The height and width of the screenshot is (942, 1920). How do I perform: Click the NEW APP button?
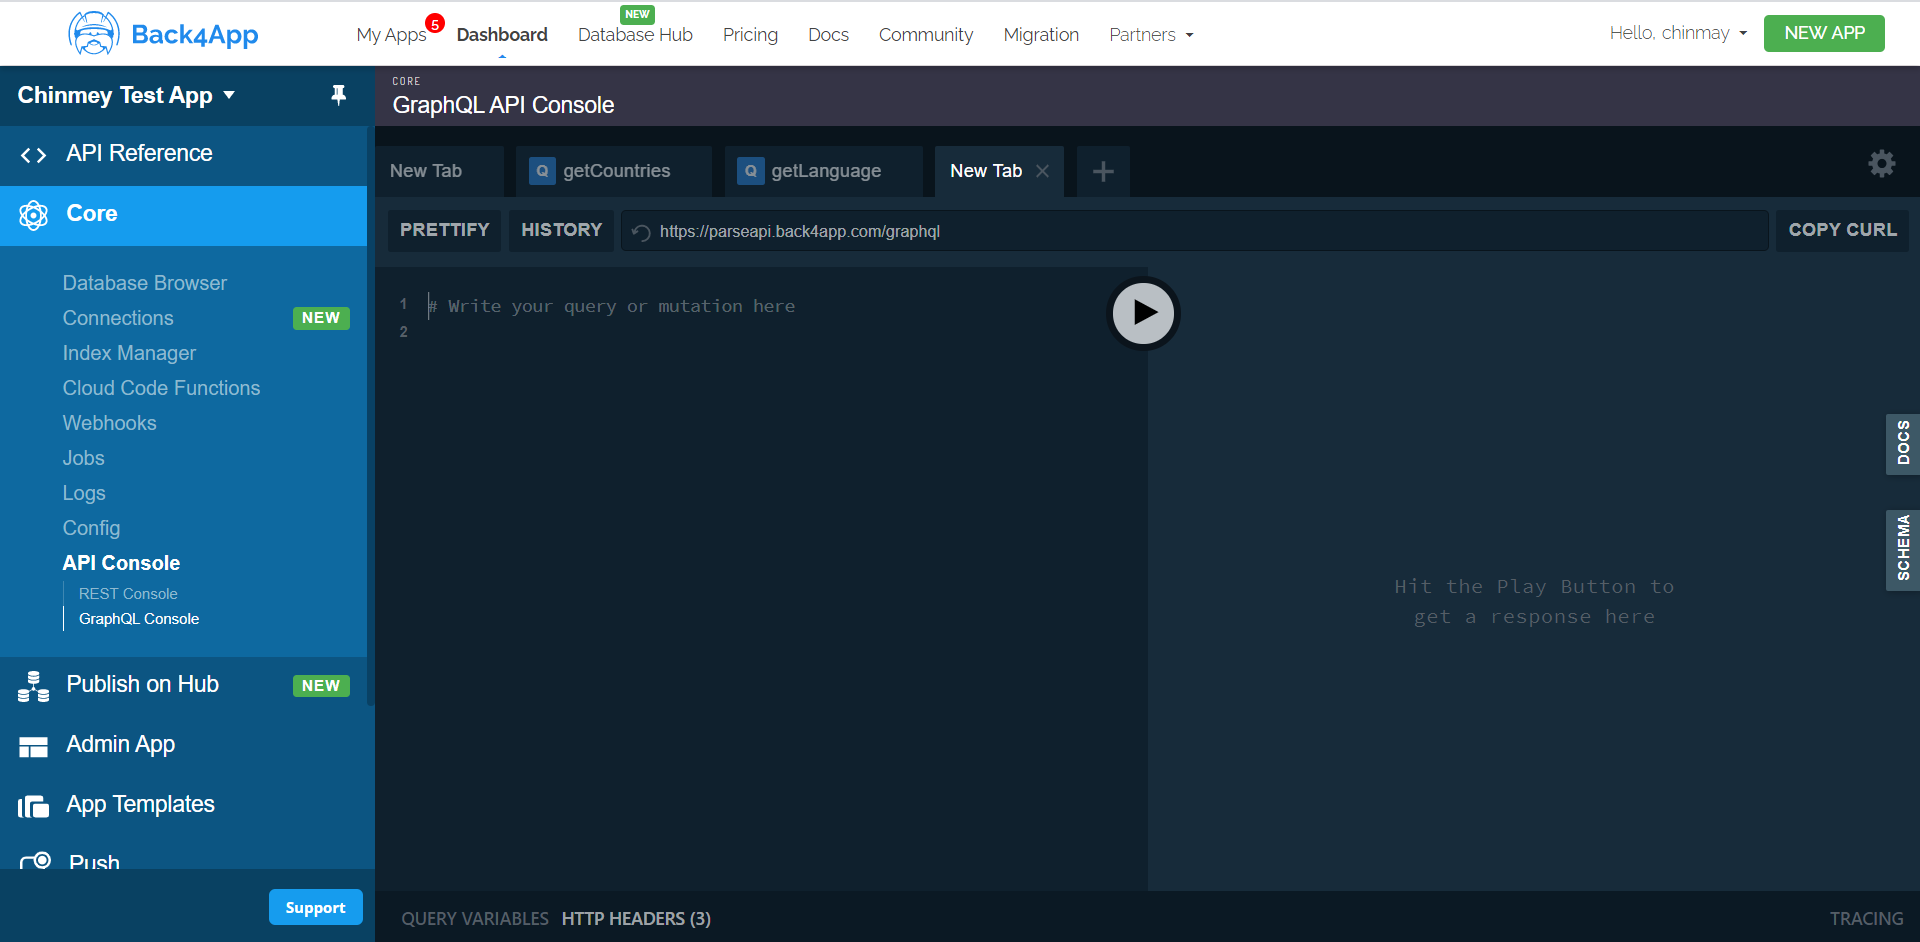pos(1824,33)
